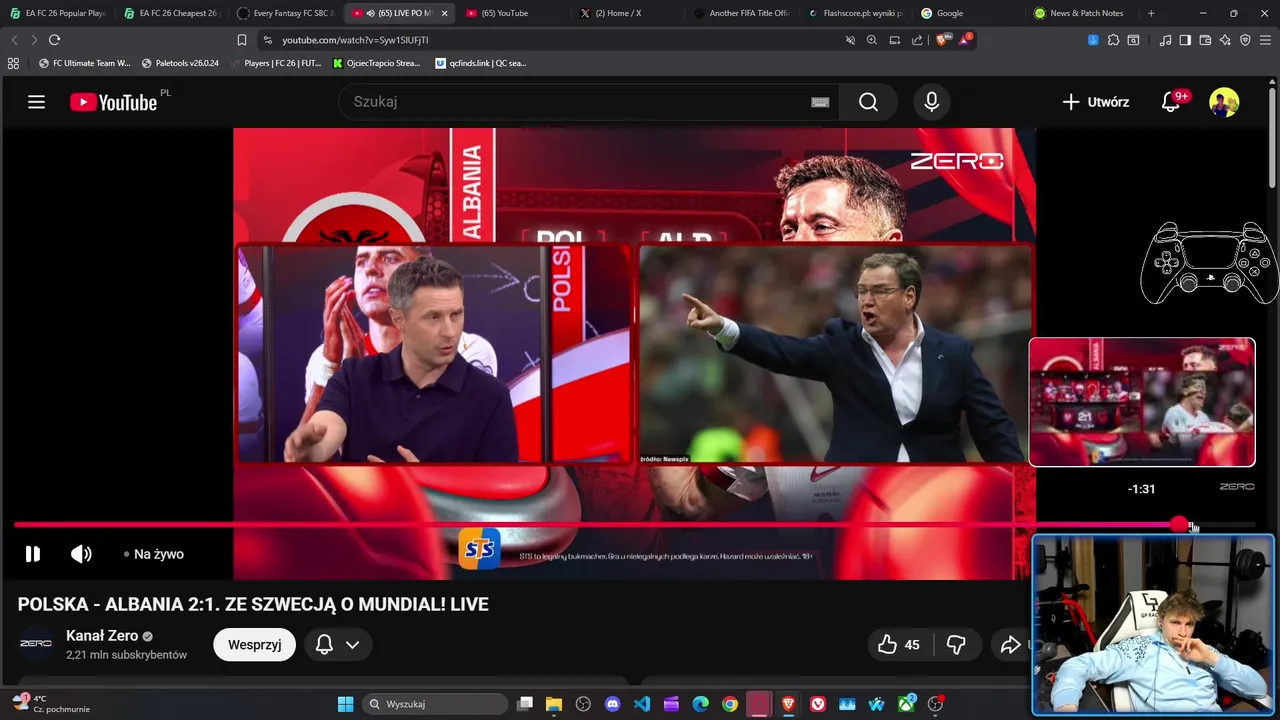Open Brave Rewards triangle icon
The image size is (1280, 720).
coord(965,40)
